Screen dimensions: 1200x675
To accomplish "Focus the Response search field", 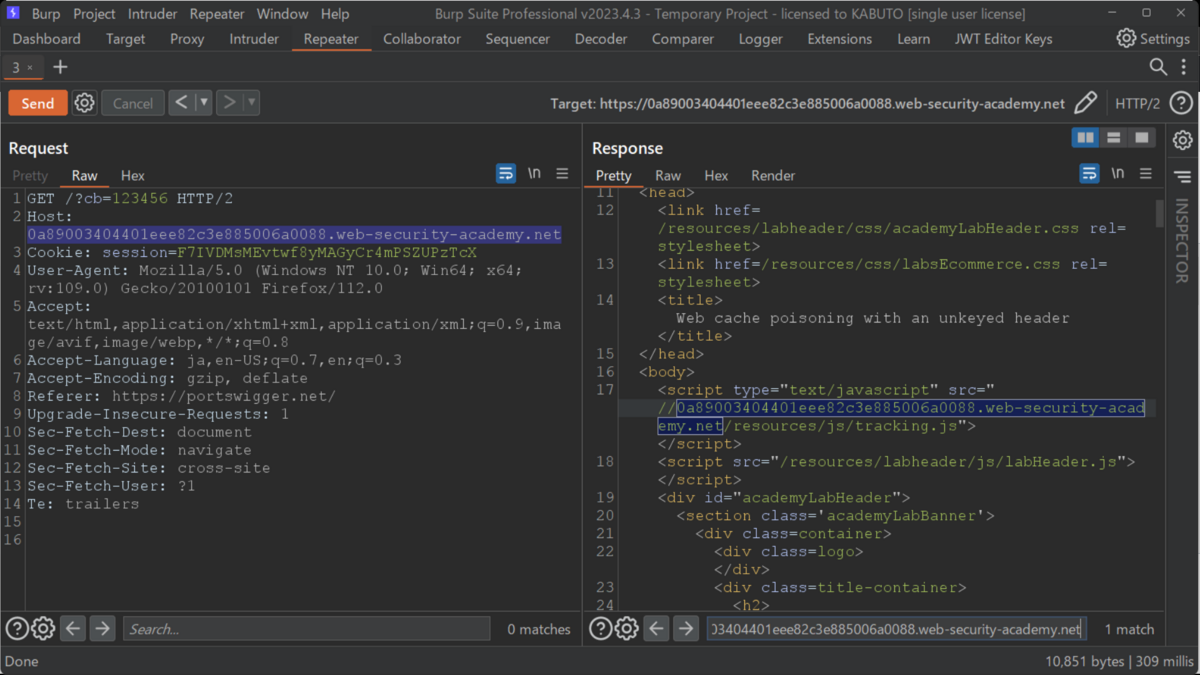I will [x=895, y=629].
